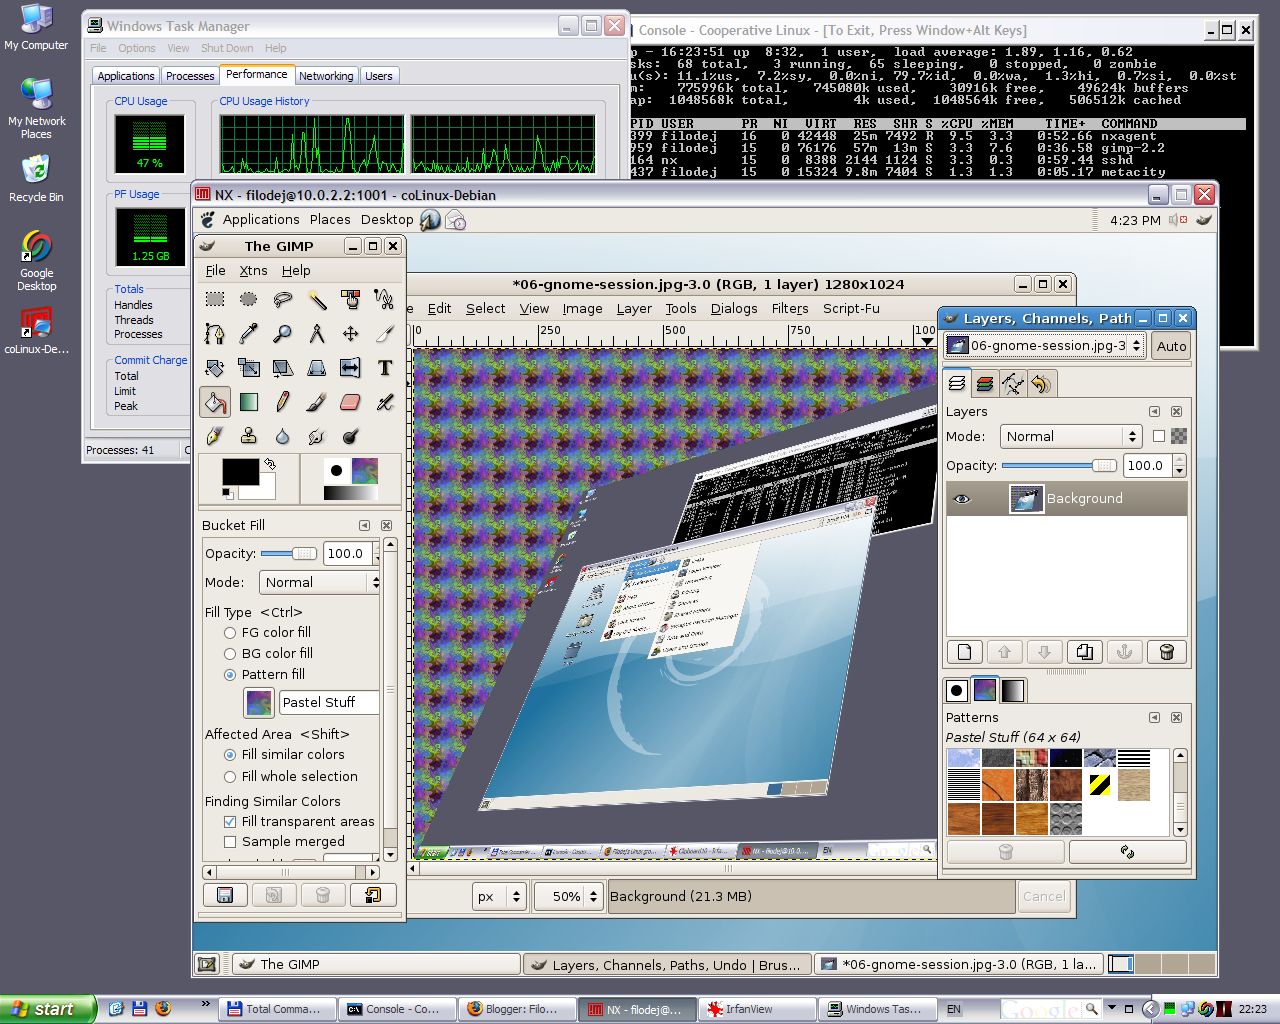Switch to Networking tab in Task Manager

pyautogui.click(x=326, y=76)
